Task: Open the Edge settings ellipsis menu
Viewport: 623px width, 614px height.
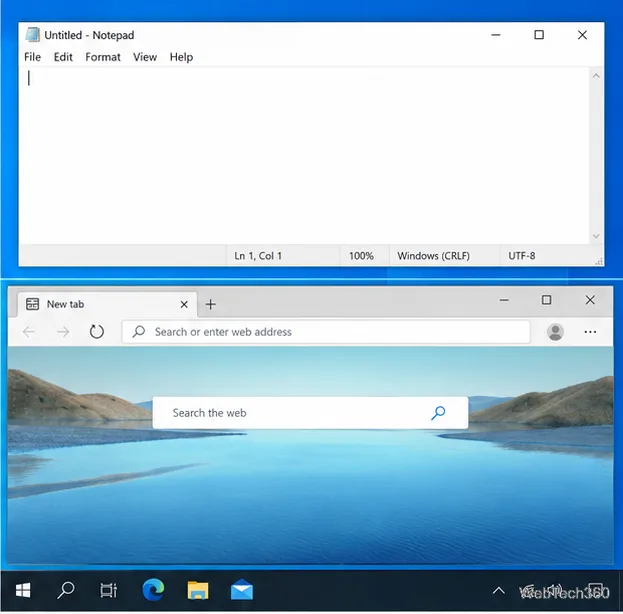Action: tap(590, 332)
